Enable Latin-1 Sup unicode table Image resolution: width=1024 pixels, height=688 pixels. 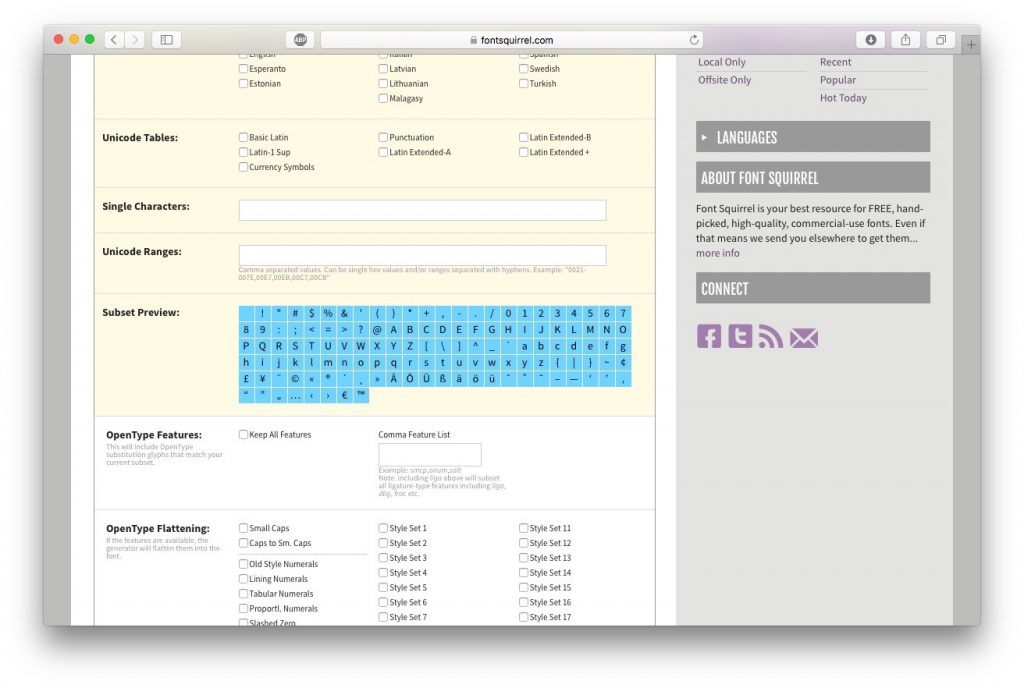click(x=243, y=152)
